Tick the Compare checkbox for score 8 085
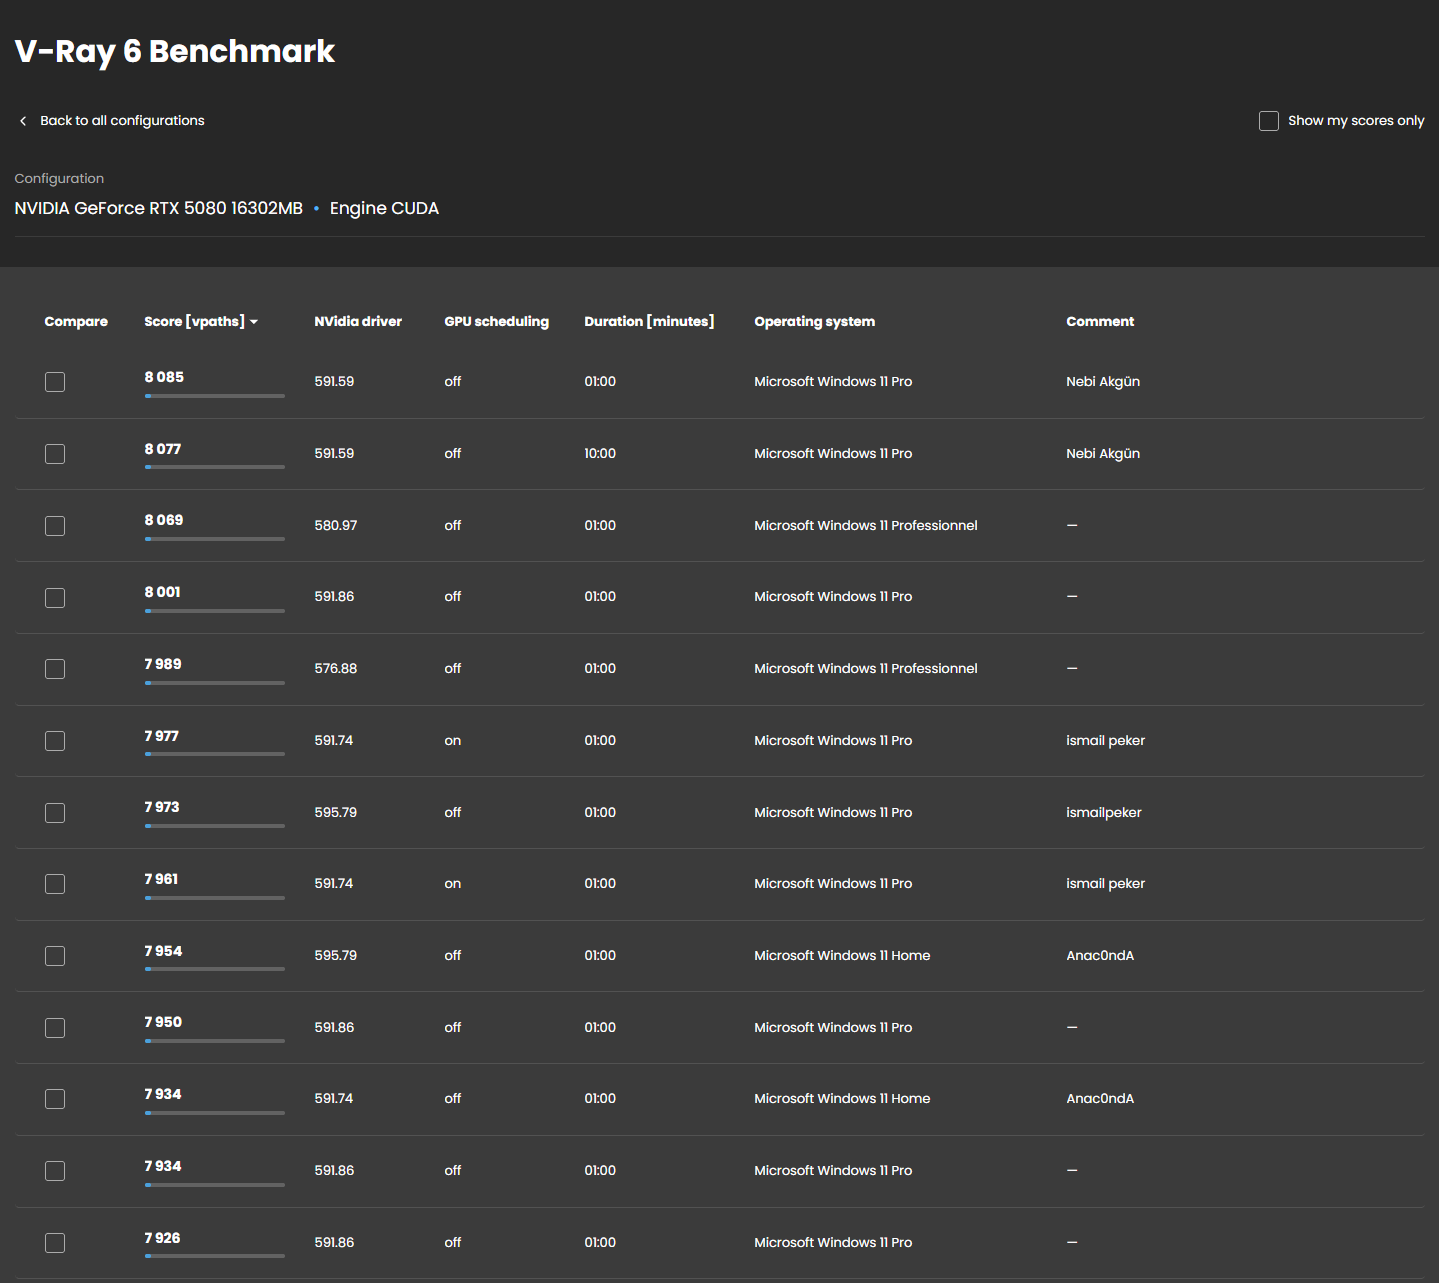 [55, 382]
